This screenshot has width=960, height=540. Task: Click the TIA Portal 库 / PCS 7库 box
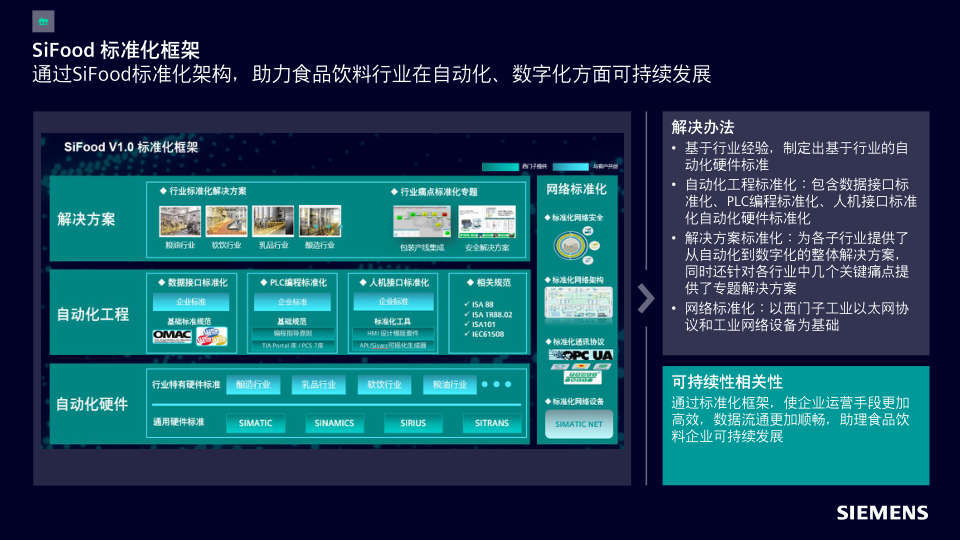[293, 346]
